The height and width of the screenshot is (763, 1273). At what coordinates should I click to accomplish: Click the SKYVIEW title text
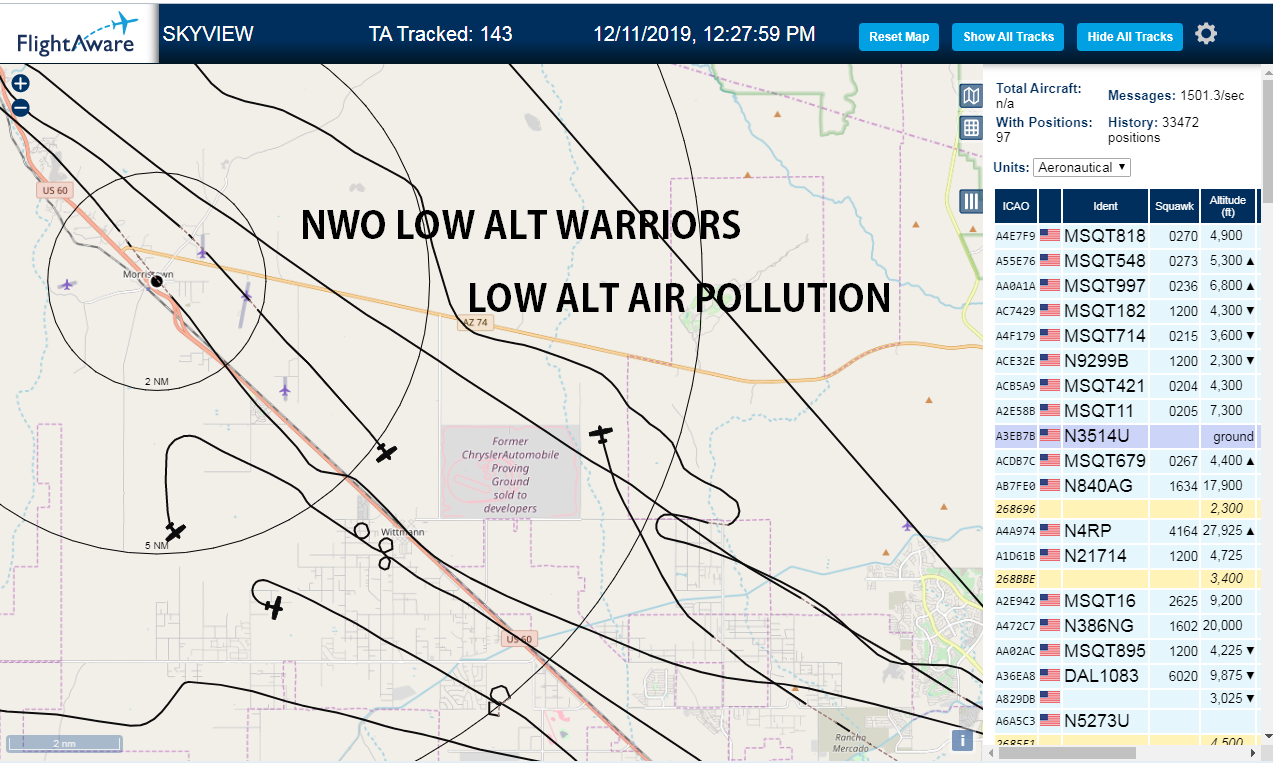coord(208,34)
